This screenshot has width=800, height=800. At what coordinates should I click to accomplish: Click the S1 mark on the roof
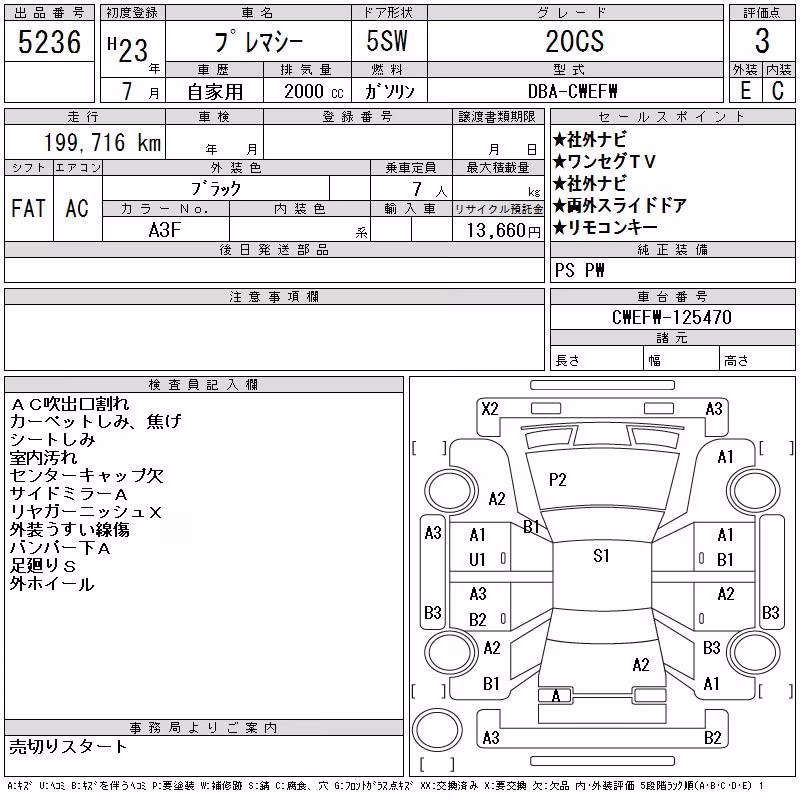602,556
